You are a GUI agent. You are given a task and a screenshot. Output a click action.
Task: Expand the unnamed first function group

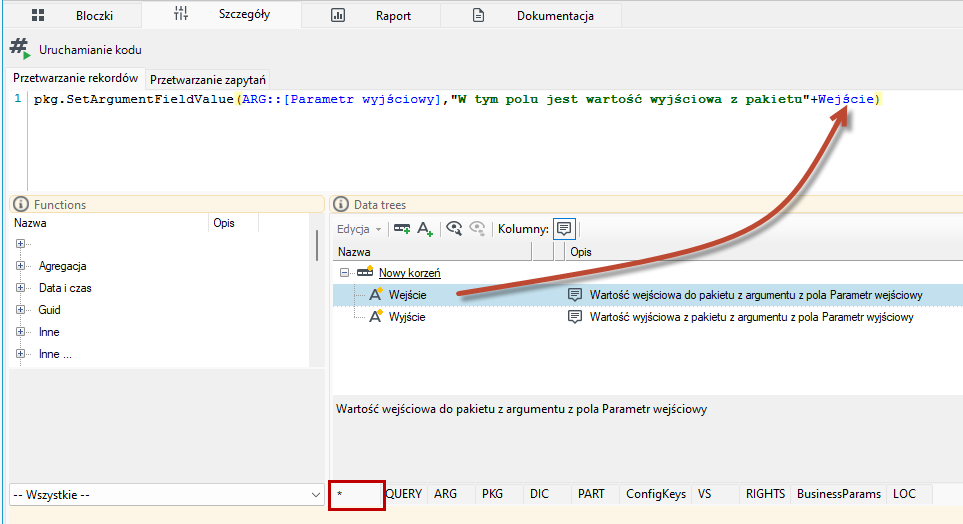20,244
